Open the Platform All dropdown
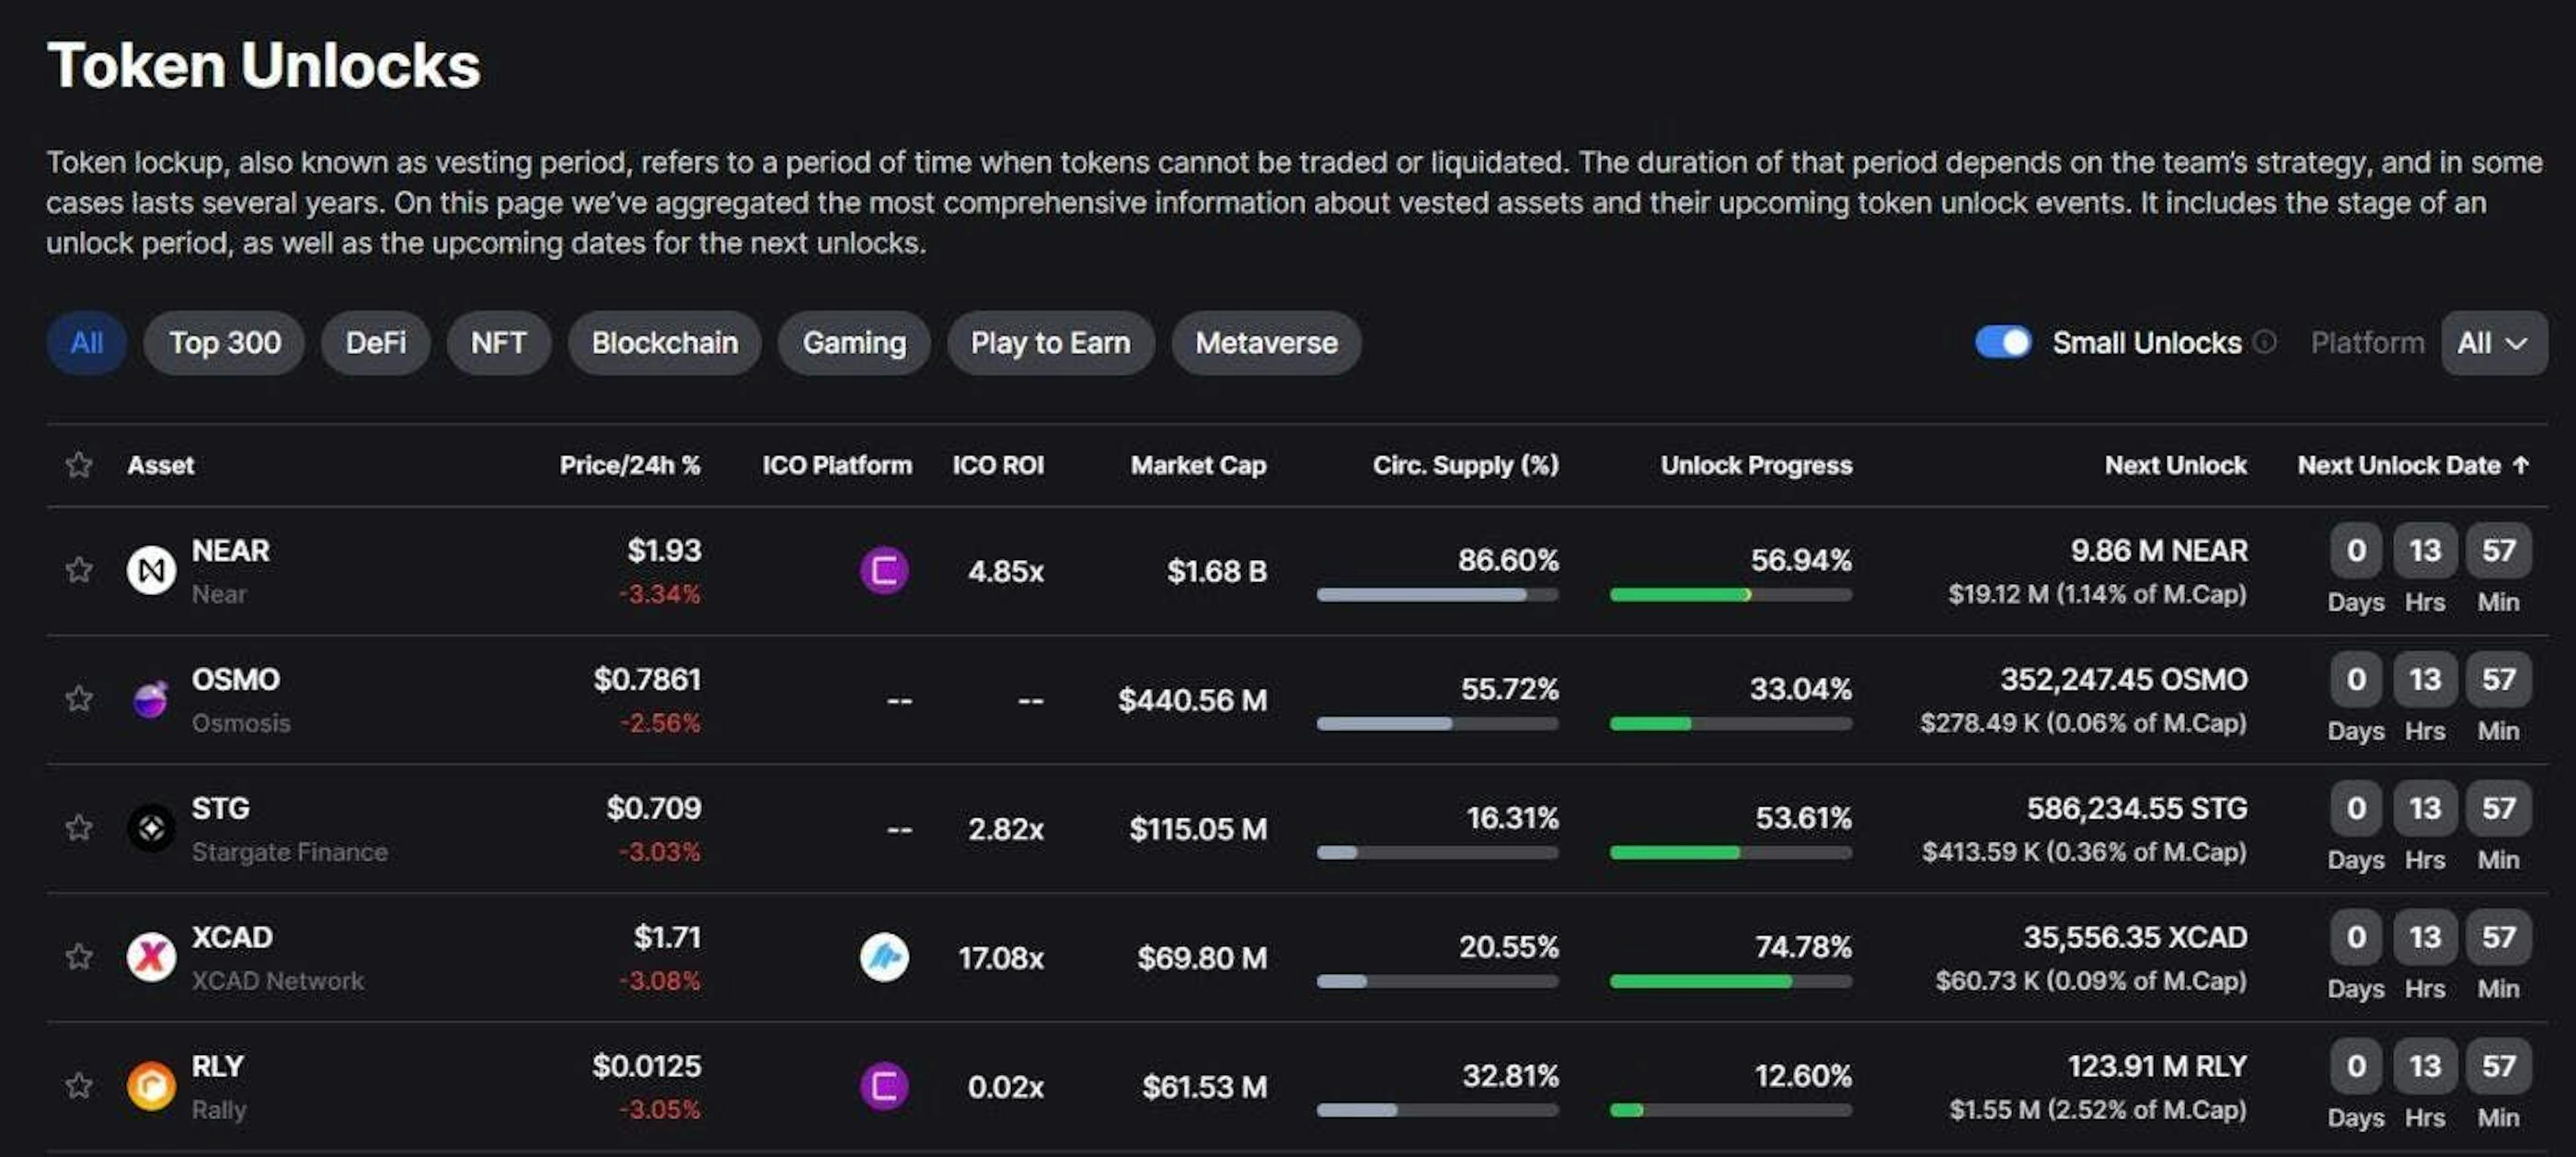 (x=2491, y=343)
